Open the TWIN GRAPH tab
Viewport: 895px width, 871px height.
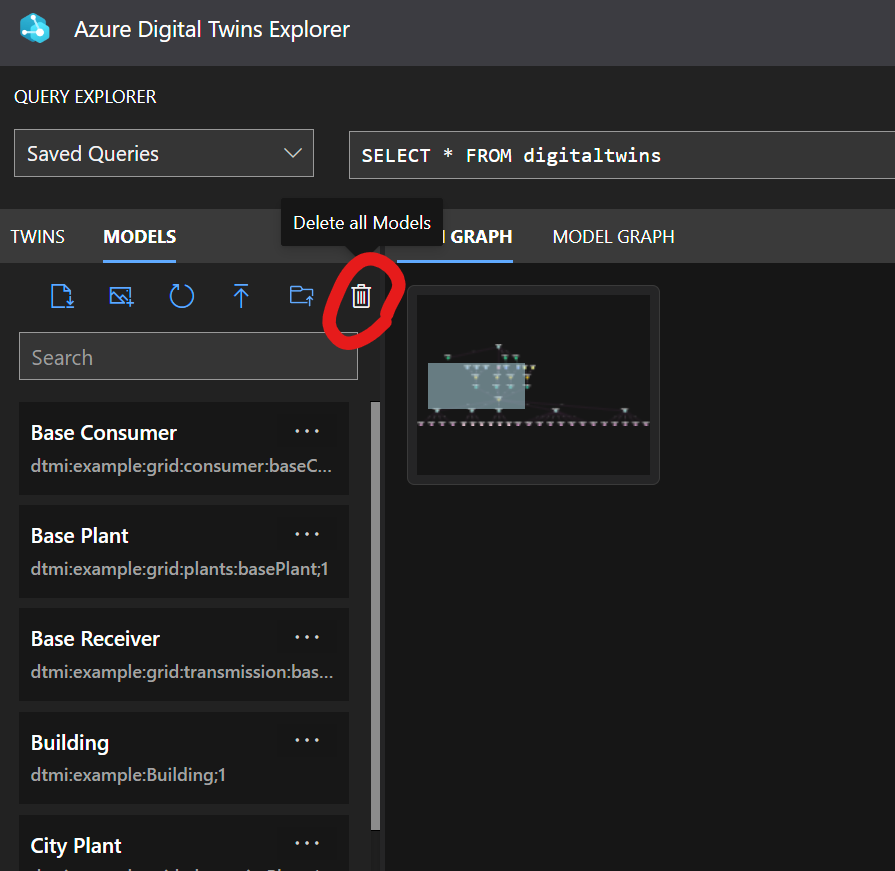tap(455, 236)
